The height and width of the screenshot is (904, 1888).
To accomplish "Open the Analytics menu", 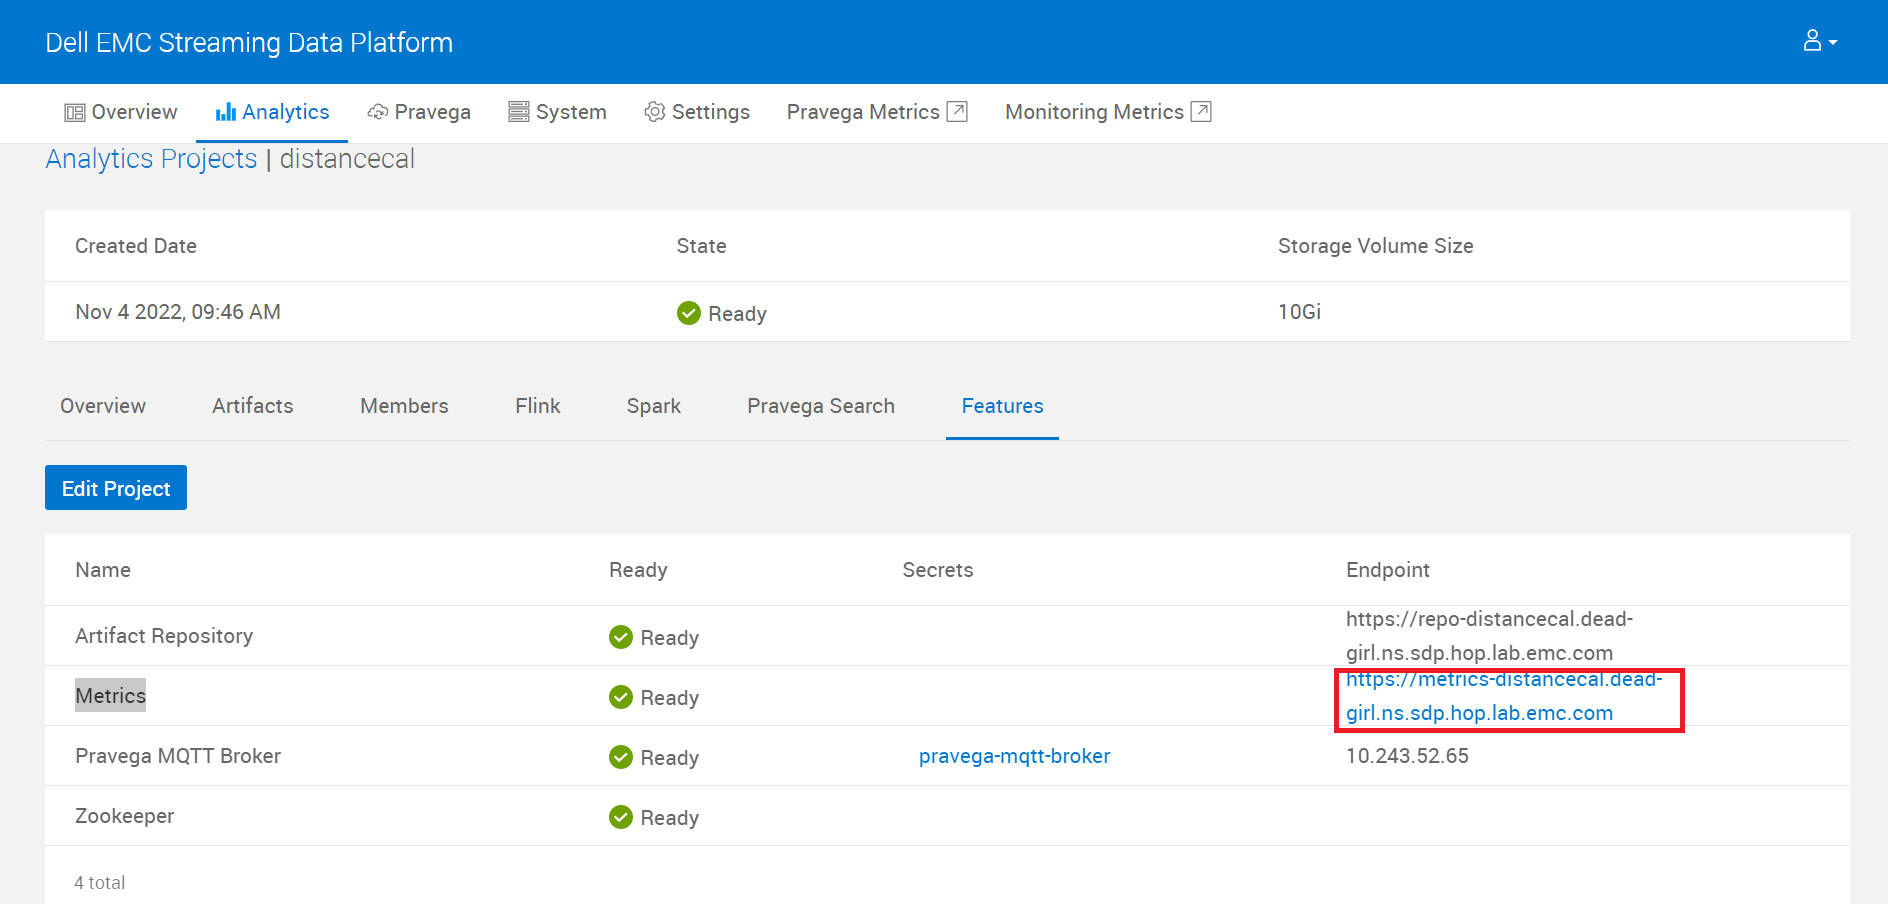I will coord(272,112).
